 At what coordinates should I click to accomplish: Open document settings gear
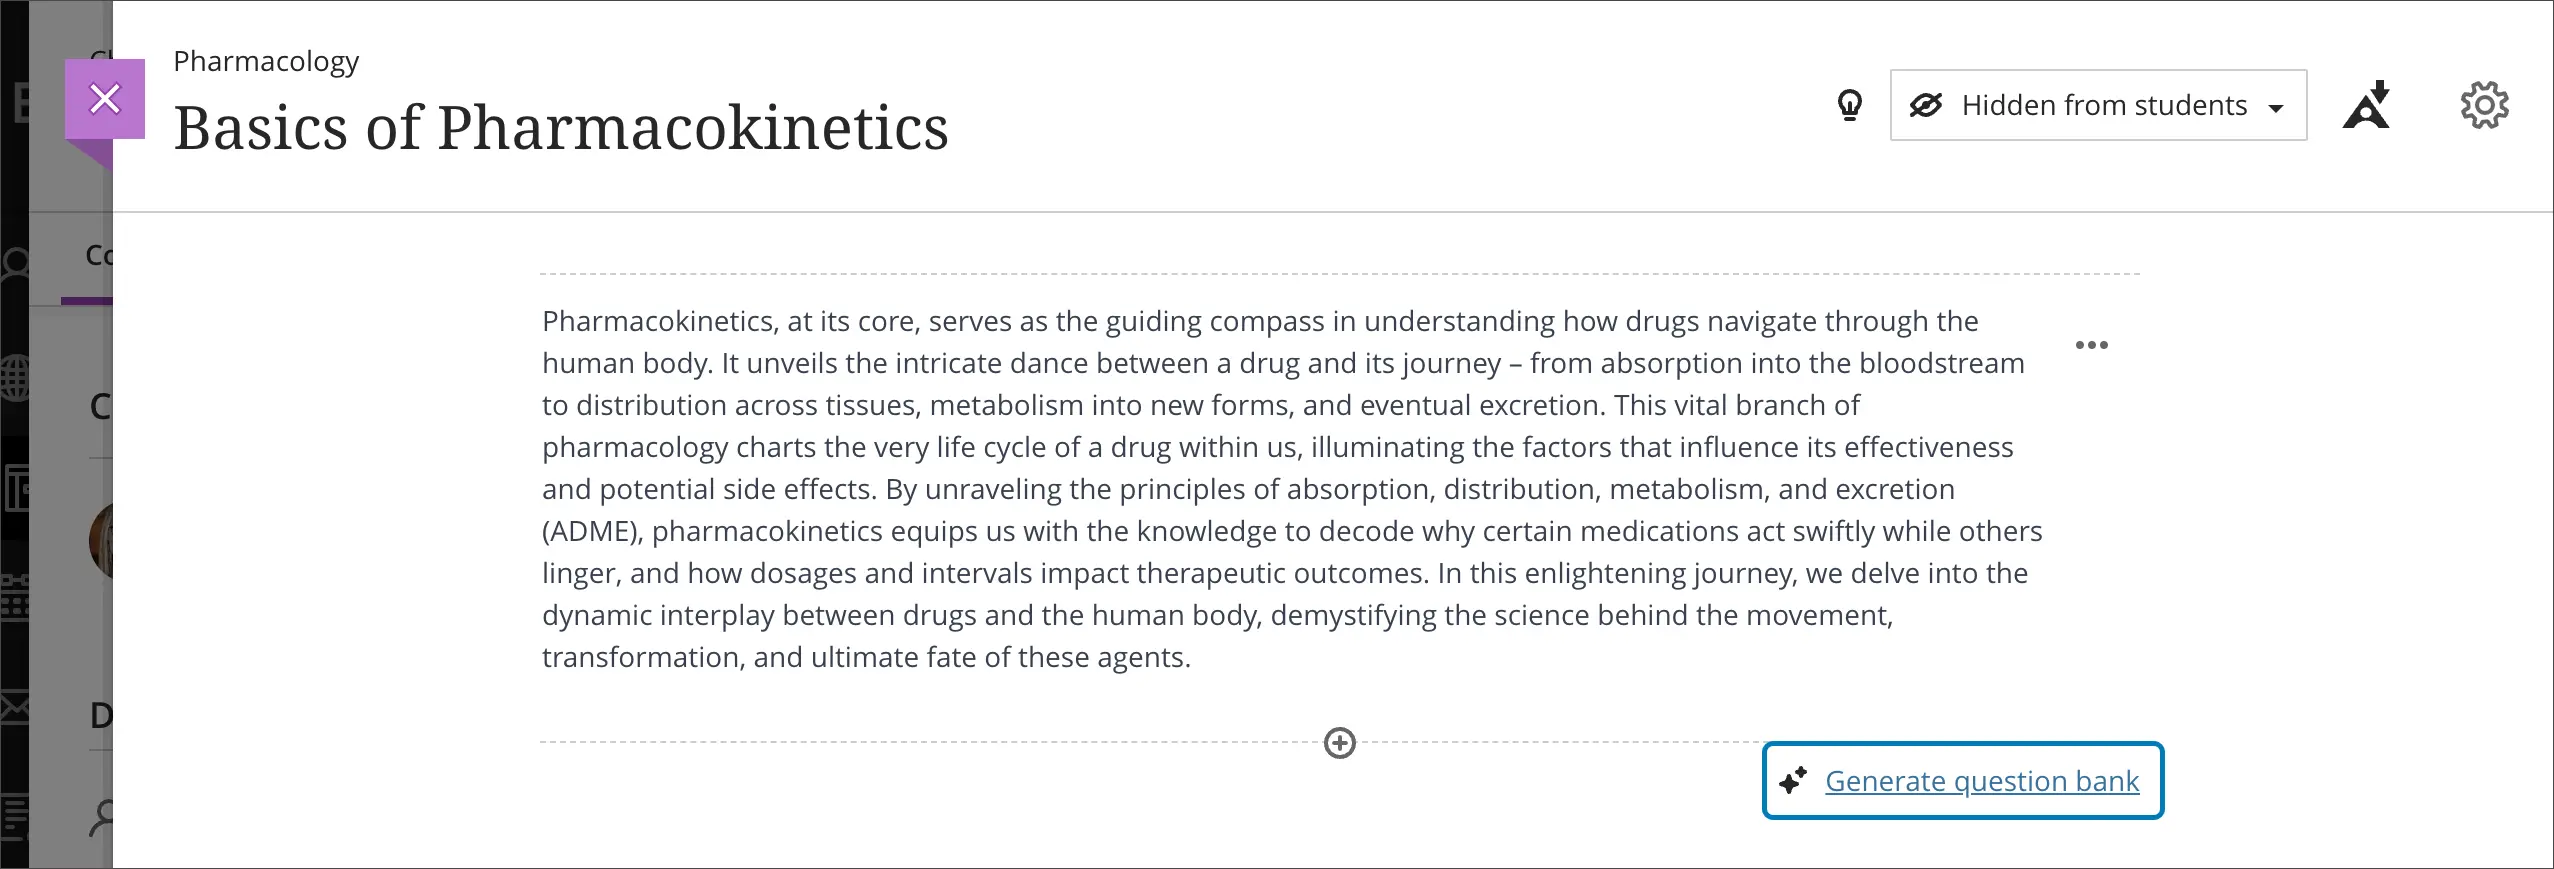[2484, 105]
